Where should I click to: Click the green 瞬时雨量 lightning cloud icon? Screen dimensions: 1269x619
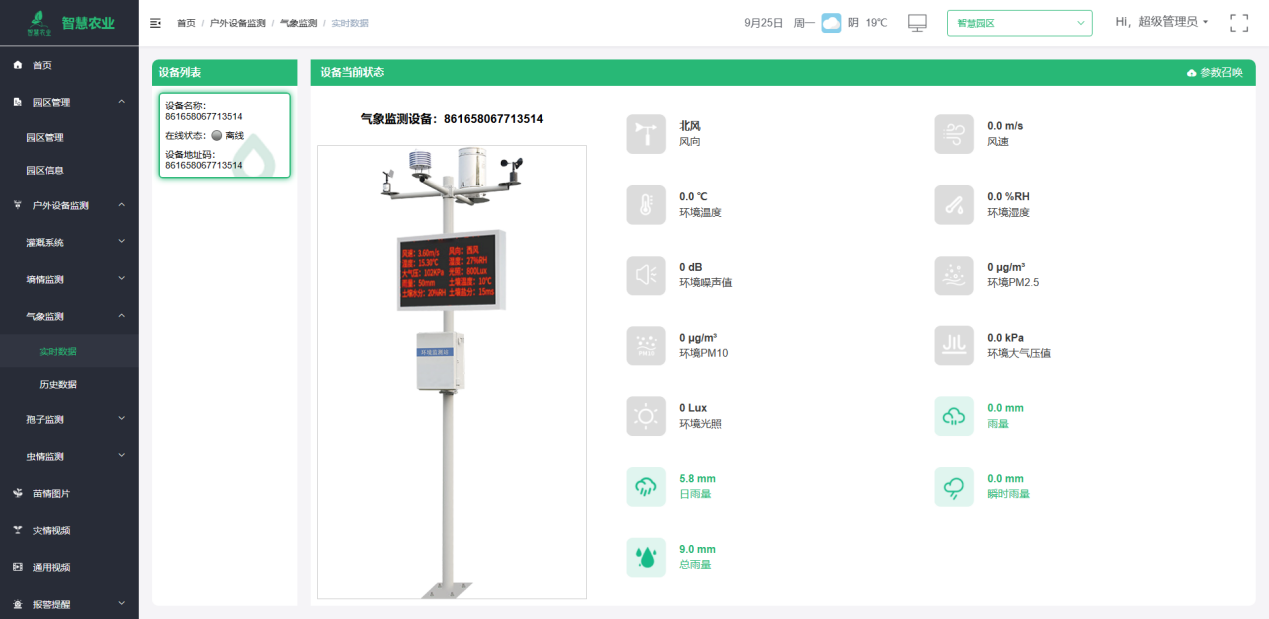954,486
